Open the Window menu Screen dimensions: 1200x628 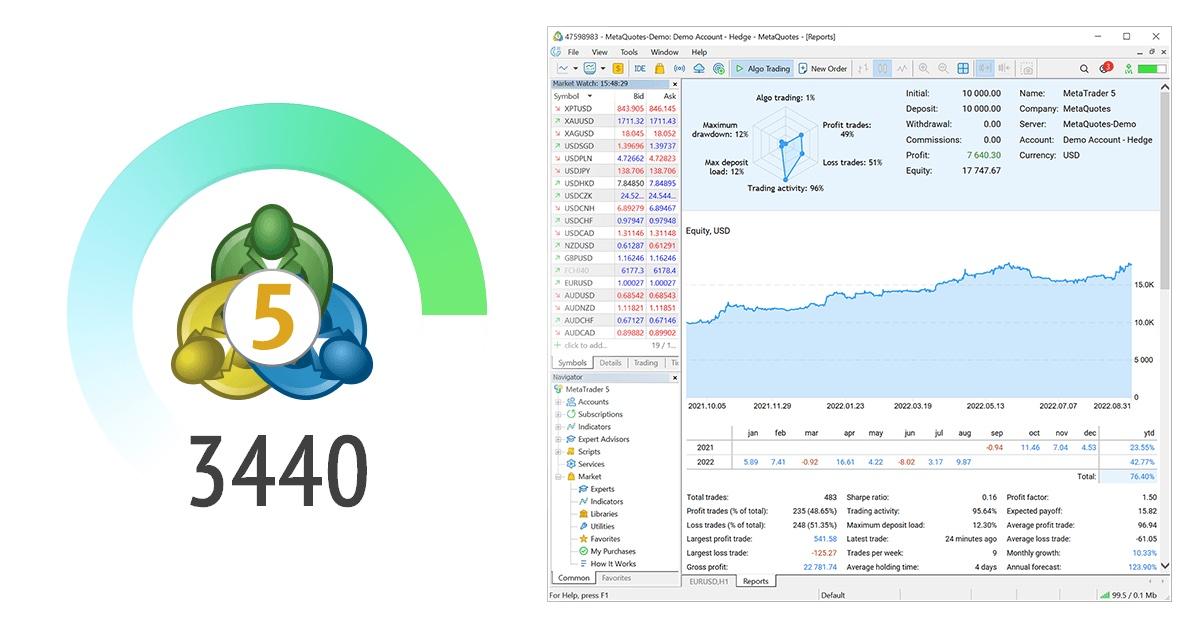click(664, 52)
